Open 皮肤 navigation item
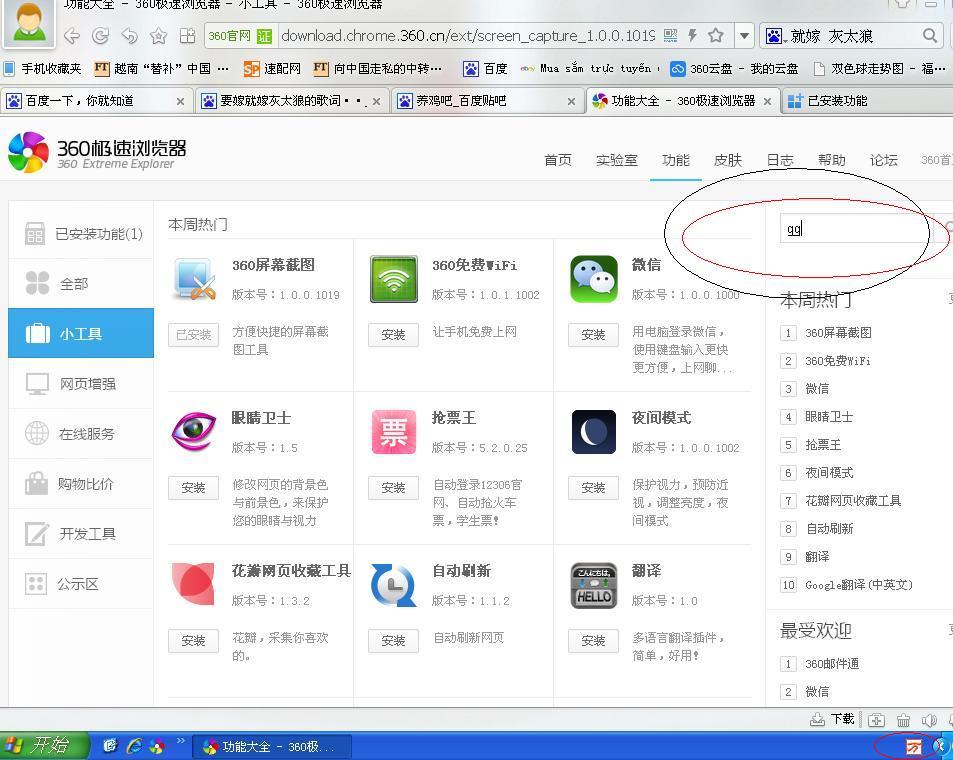 pos(728,160)
